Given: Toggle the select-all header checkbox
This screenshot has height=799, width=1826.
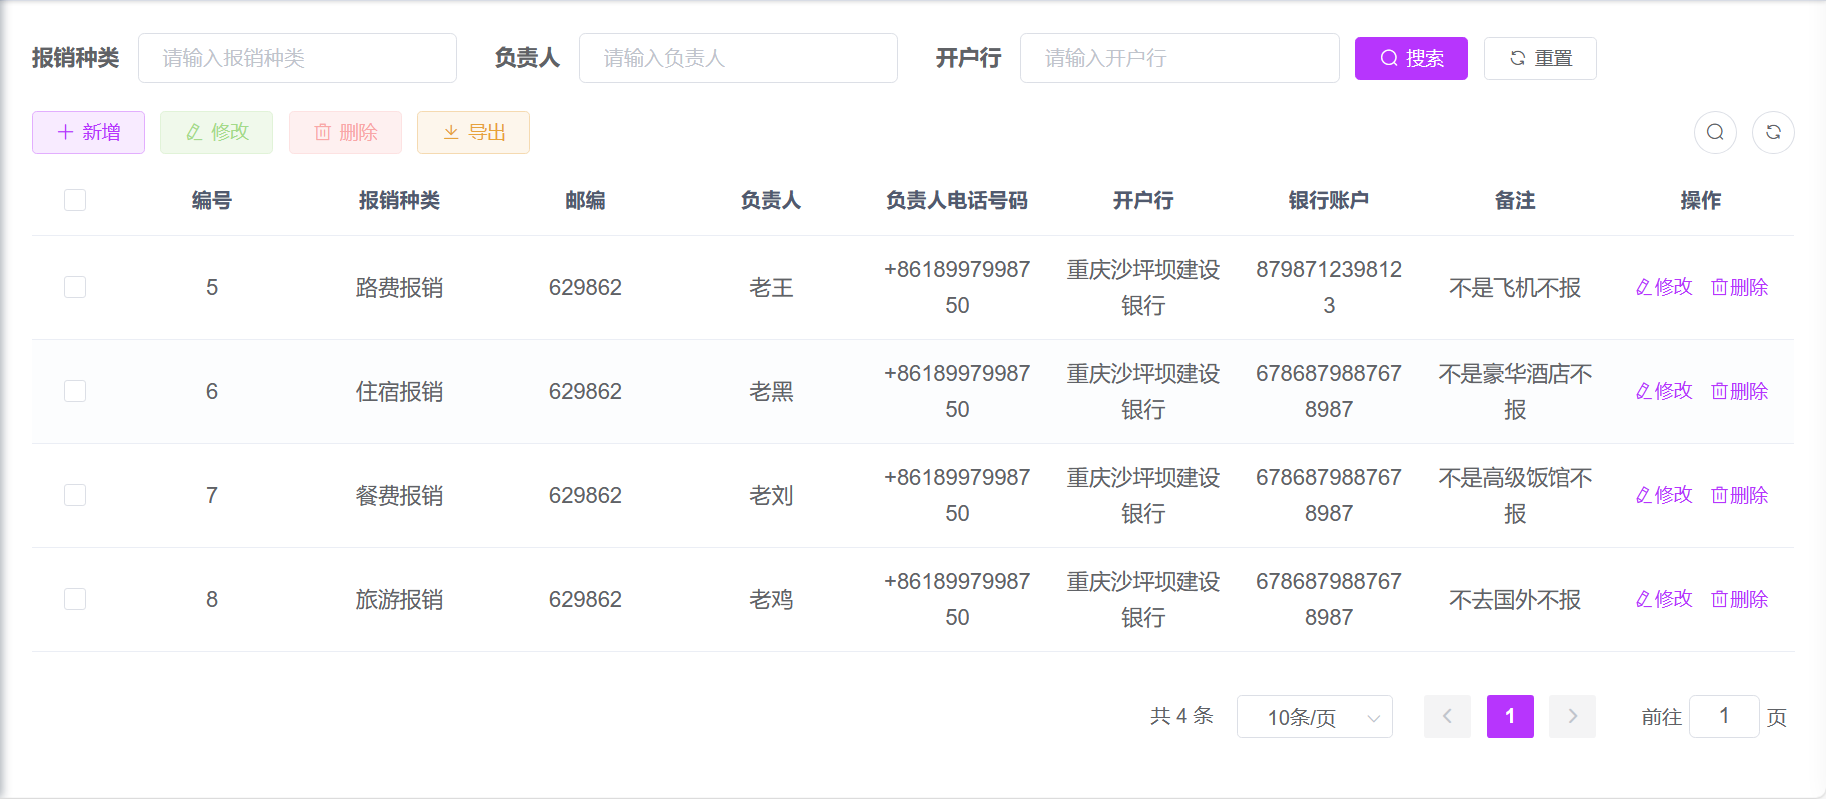Looking at the screenshot, I should [x=75, y=200].
